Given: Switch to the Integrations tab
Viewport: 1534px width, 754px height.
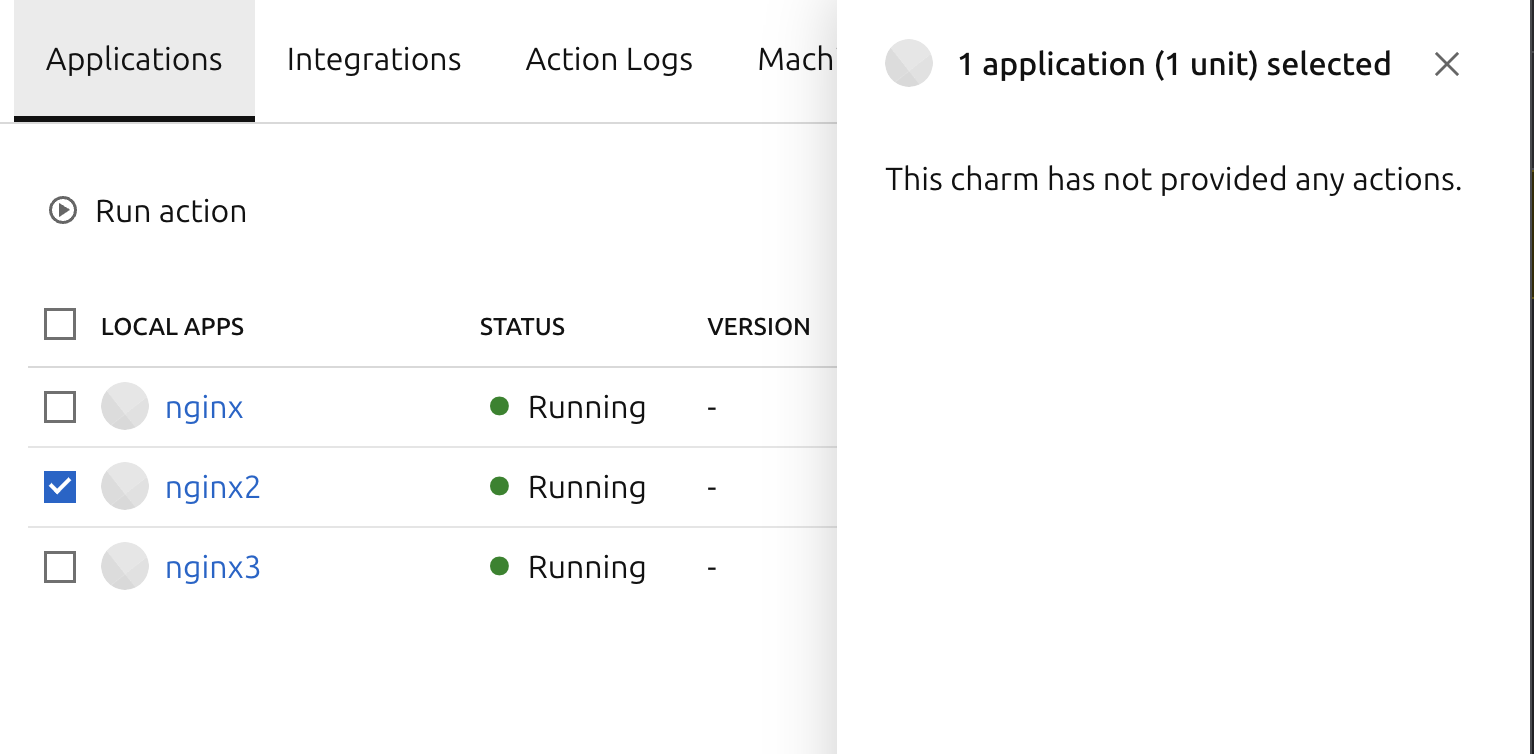Looking at the screenshot, I should tap(373, 59).
